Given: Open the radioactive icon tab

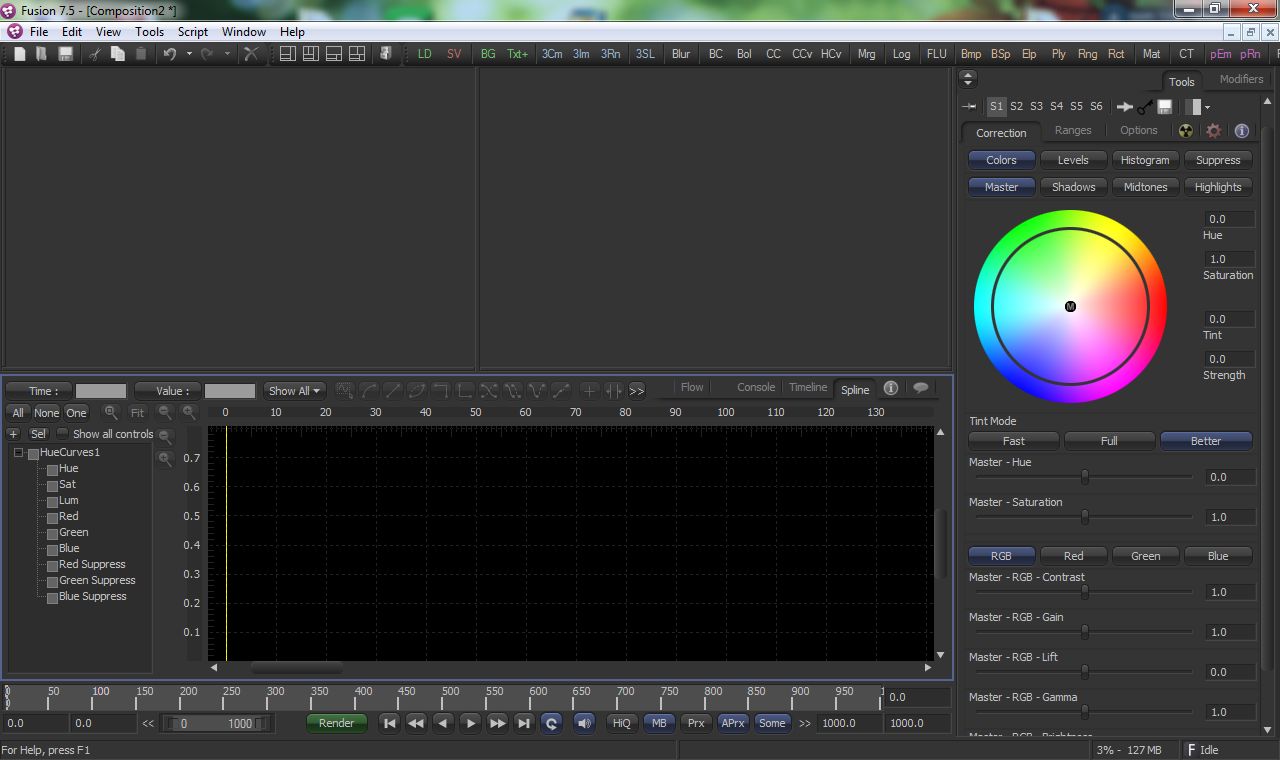Looking at the screenshot, I should coord(1186,131).
